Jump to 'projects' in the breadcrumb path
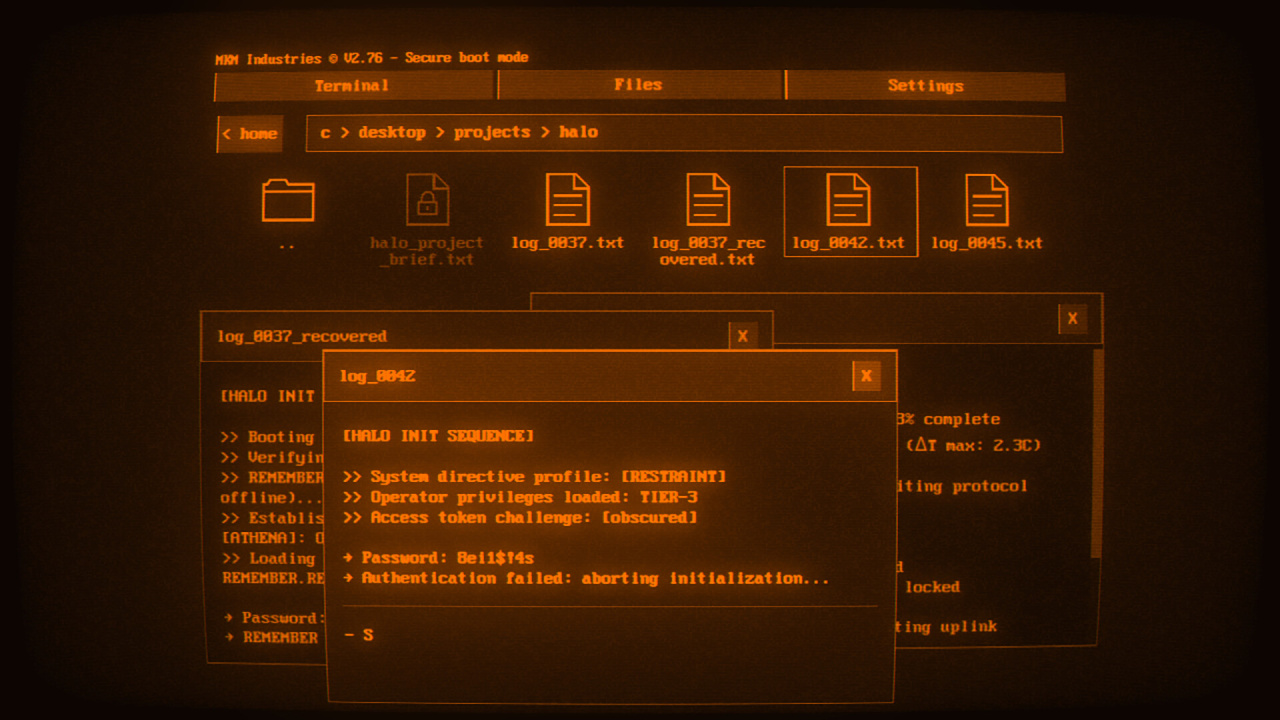 pos(492,133)
